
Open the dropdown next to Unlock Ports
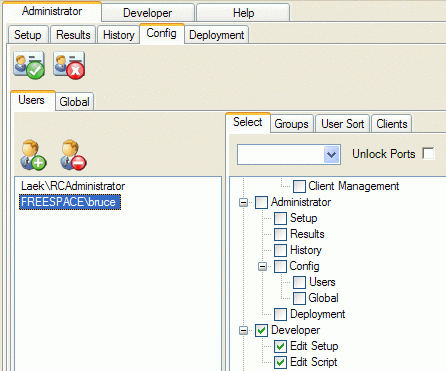(331, 155)
